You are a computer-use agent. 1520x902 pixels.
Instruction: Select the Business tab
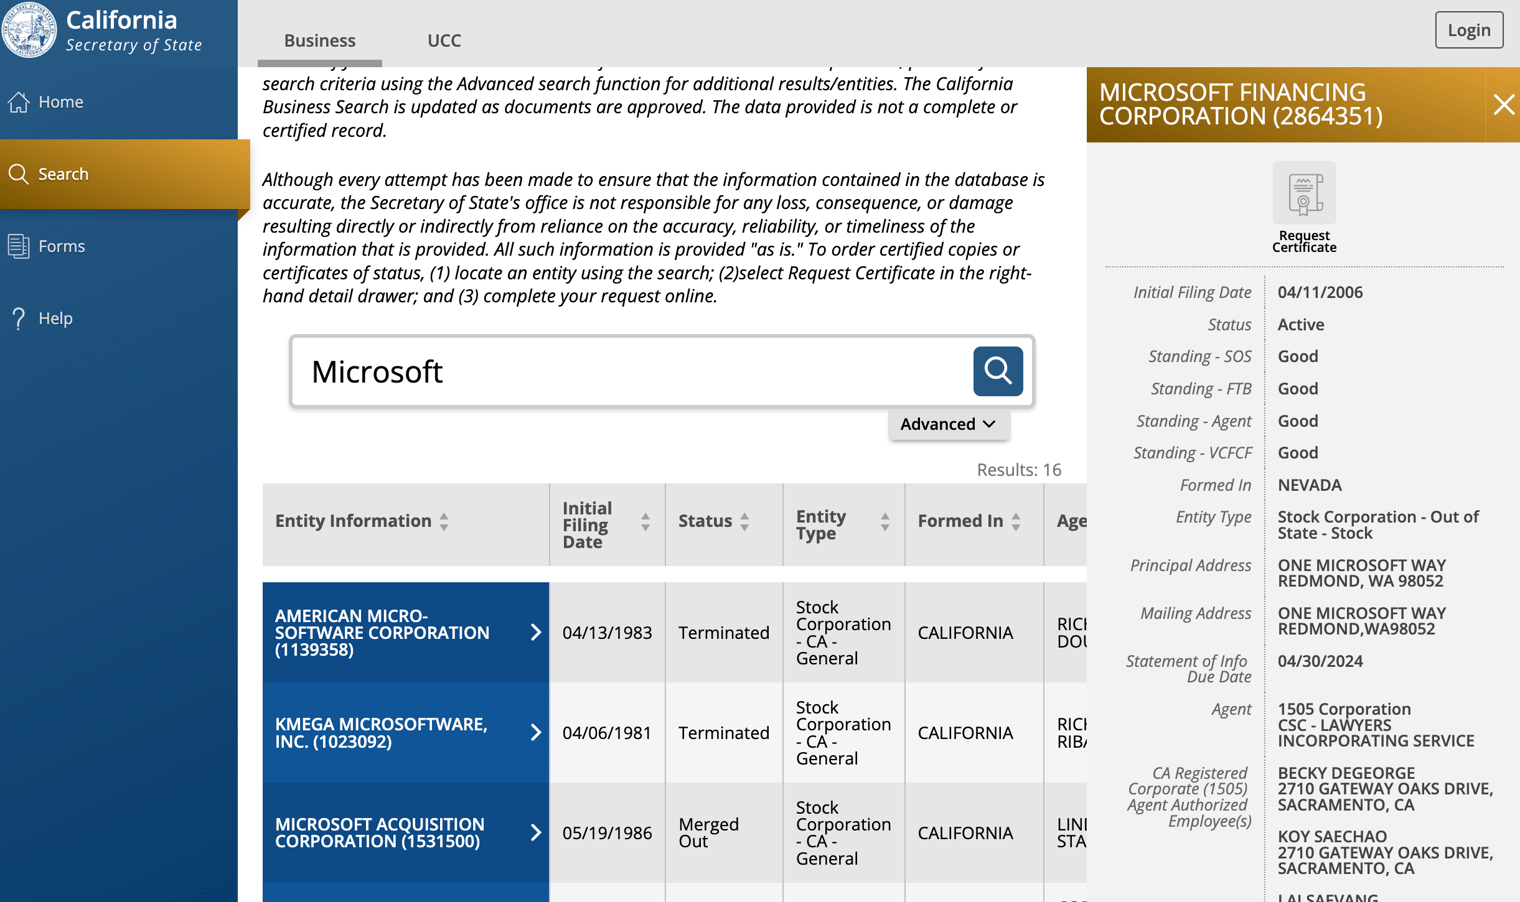coord(320,41)
